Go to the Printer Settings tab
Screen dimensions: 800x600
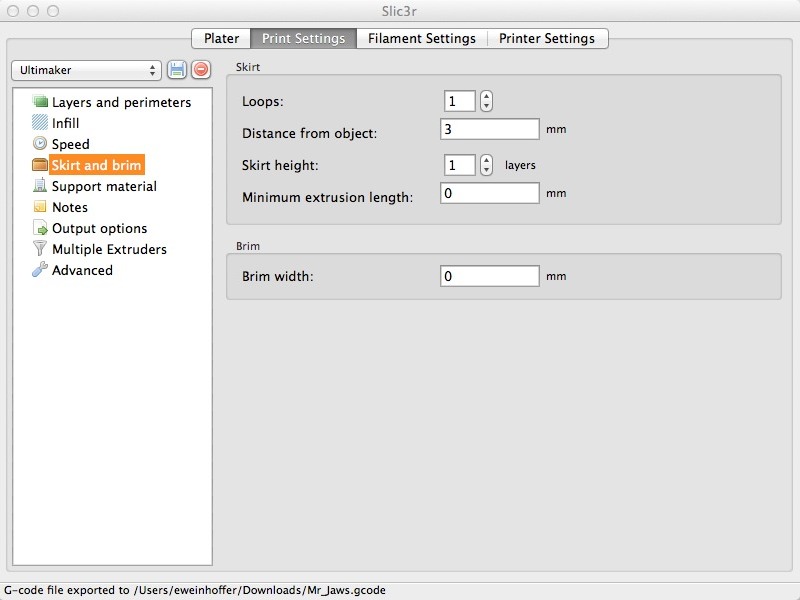[547, 38]
